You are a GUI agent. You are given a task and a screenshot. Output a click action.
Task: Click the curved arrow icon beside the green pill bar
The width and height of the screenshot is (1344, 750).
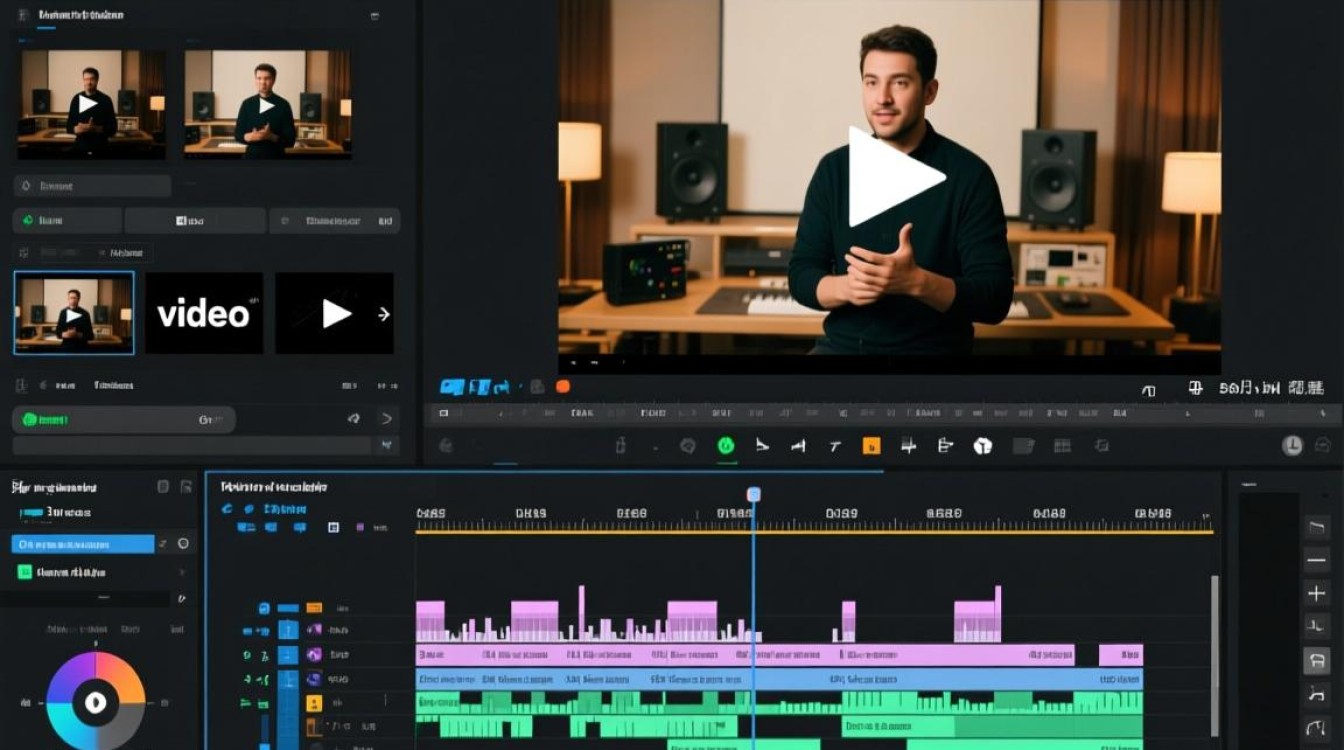click(x=352, y=419)
